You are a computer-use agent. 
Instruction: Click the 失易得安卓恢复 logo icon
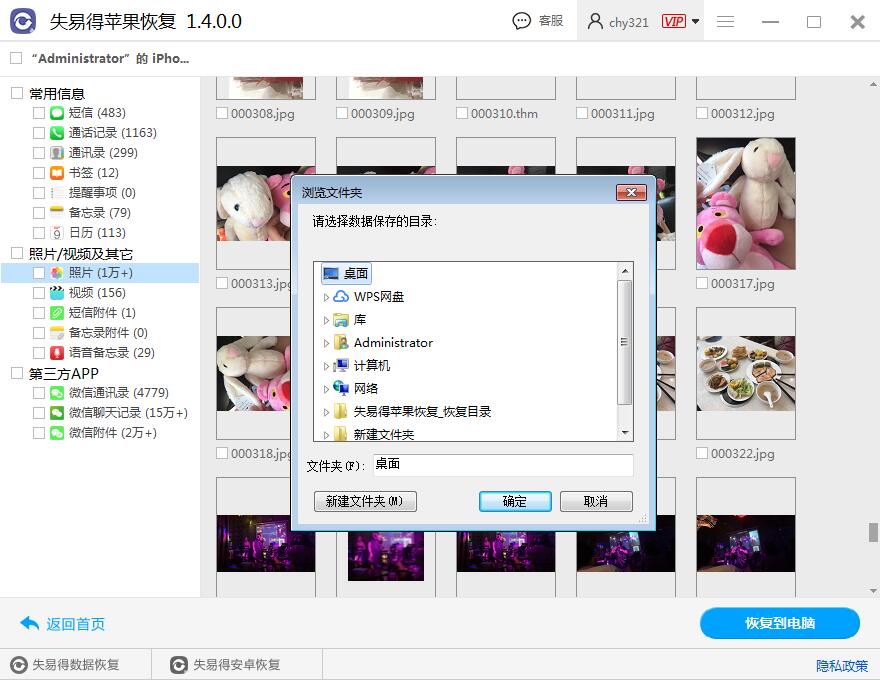point(178,665)
